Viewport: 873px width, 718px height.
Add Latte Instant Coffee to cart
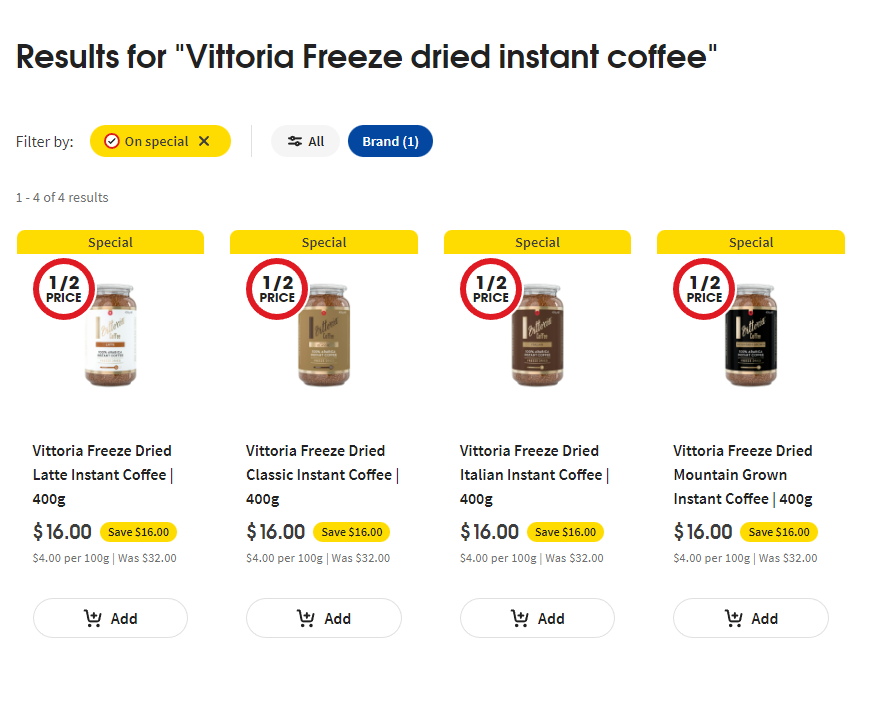pyautogui.click(x=110, y=618)
